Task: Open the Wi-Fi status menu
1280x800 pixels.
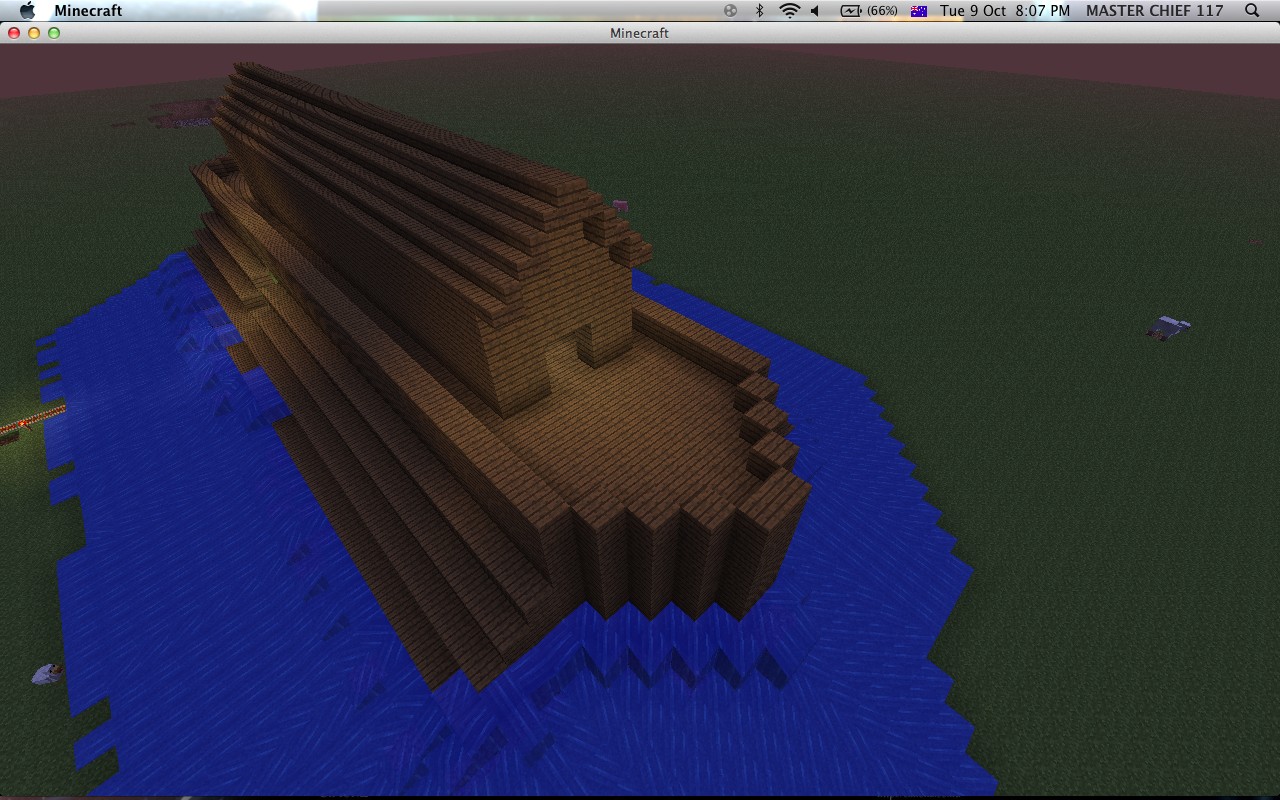Action: pyautogui.click(x=789, y=11)
